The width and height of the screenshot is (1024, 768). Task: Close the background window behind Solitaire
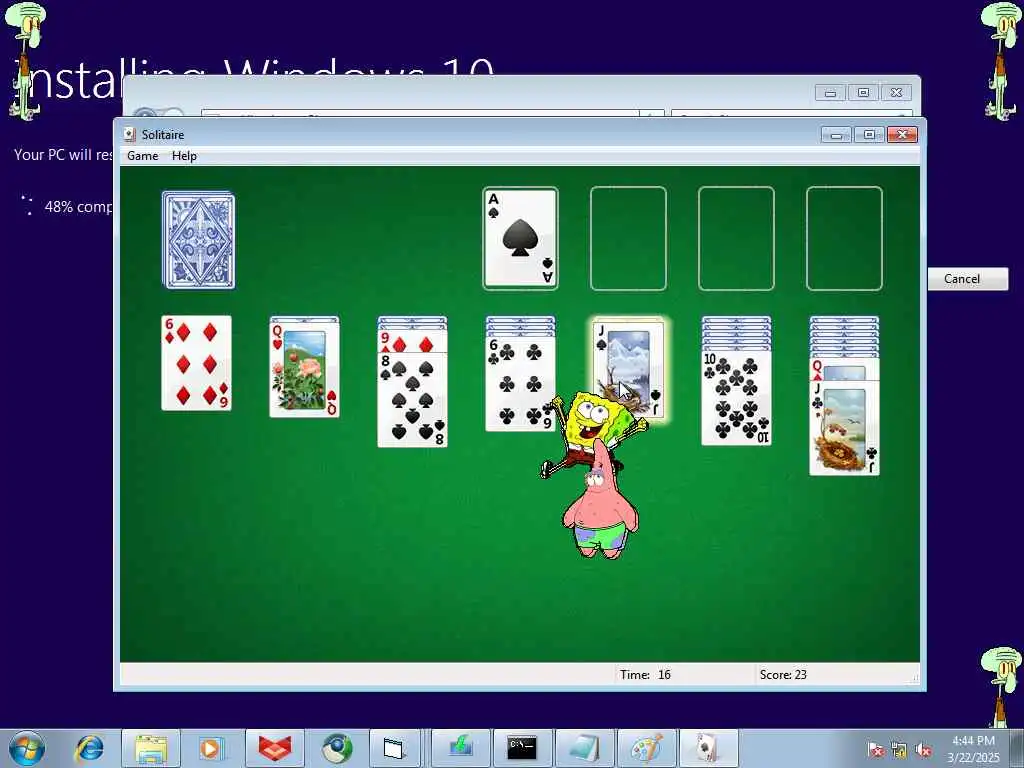coord(897,93)
